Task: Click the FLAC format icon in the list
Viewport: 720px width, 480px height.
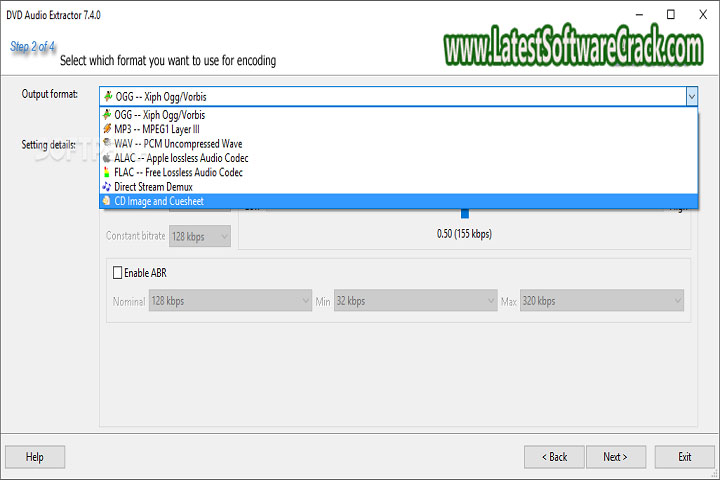Action: point(107,172)
